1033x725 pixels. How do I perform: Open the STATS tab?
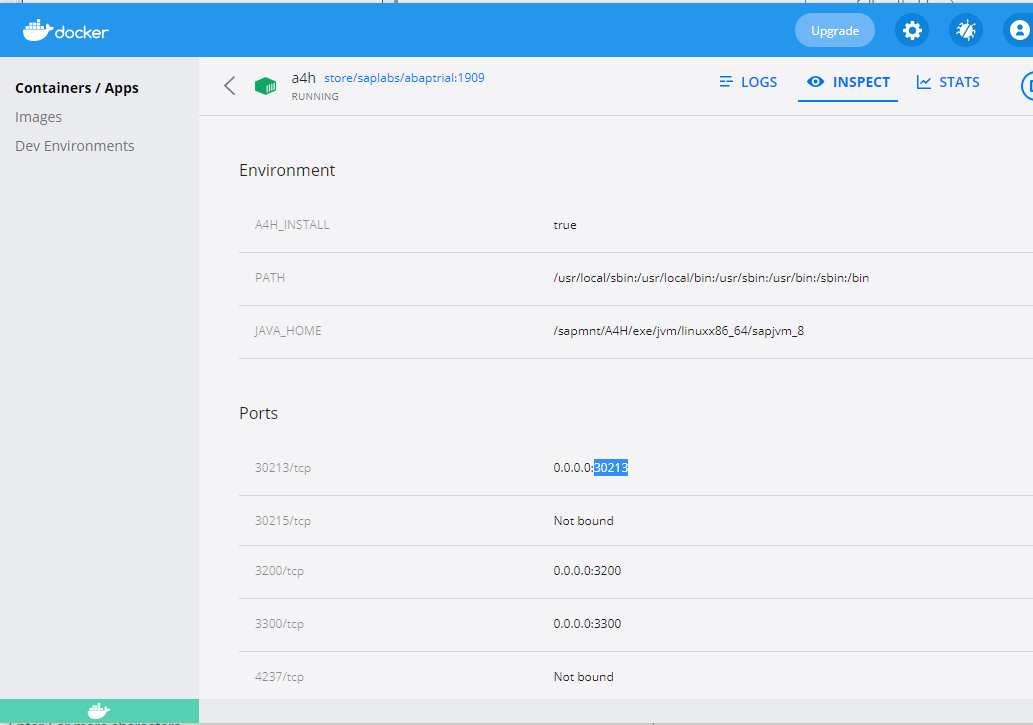coord(948,82)
